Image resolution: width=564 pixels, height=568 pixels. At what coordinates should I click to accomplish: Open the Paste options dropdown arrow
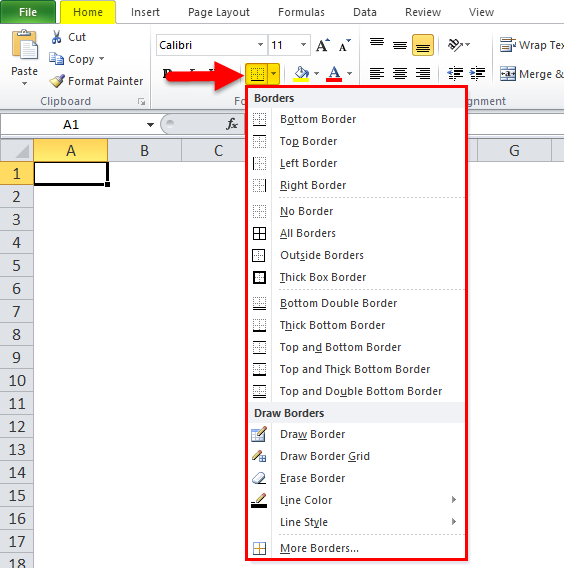pyautogui.click(x=24, y=84)
